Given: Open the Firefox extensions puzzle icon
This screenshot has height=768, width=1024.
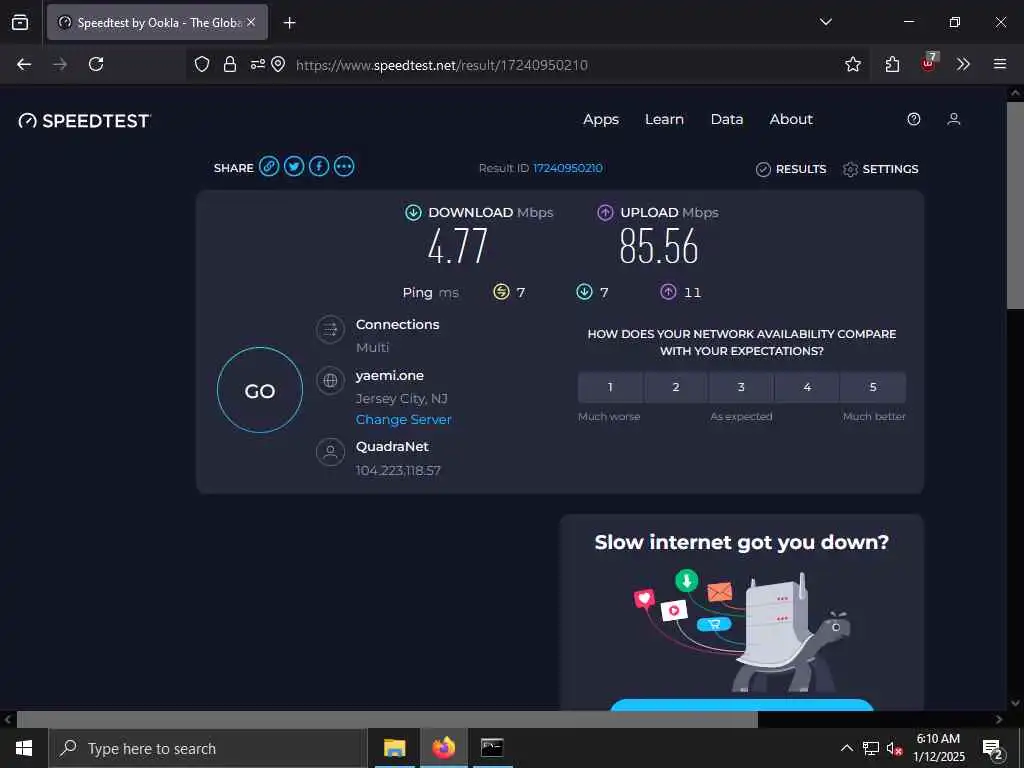Looking at the screenshot, I should pyautogui.click(x=892, y=64).
